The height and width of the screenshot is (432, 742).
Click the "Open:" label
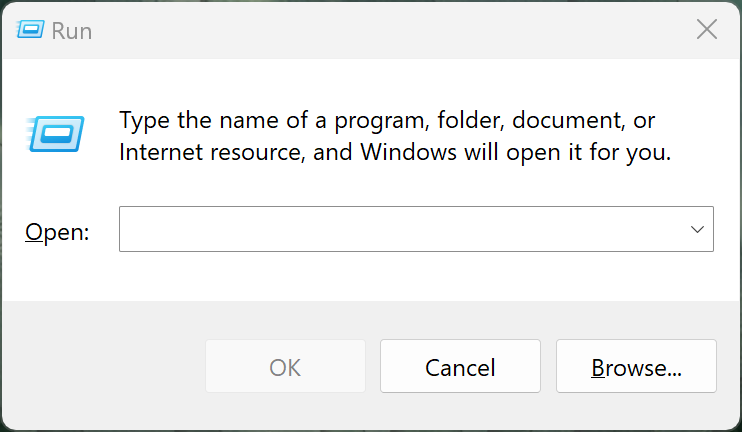coord(57,232)
